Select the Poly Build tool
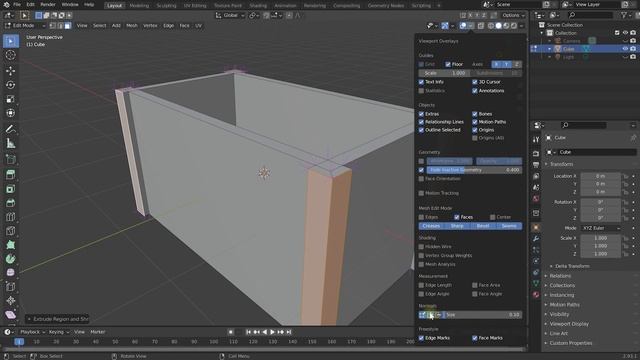The width and height of the screenshot is (640, 360). pos(11,244)
